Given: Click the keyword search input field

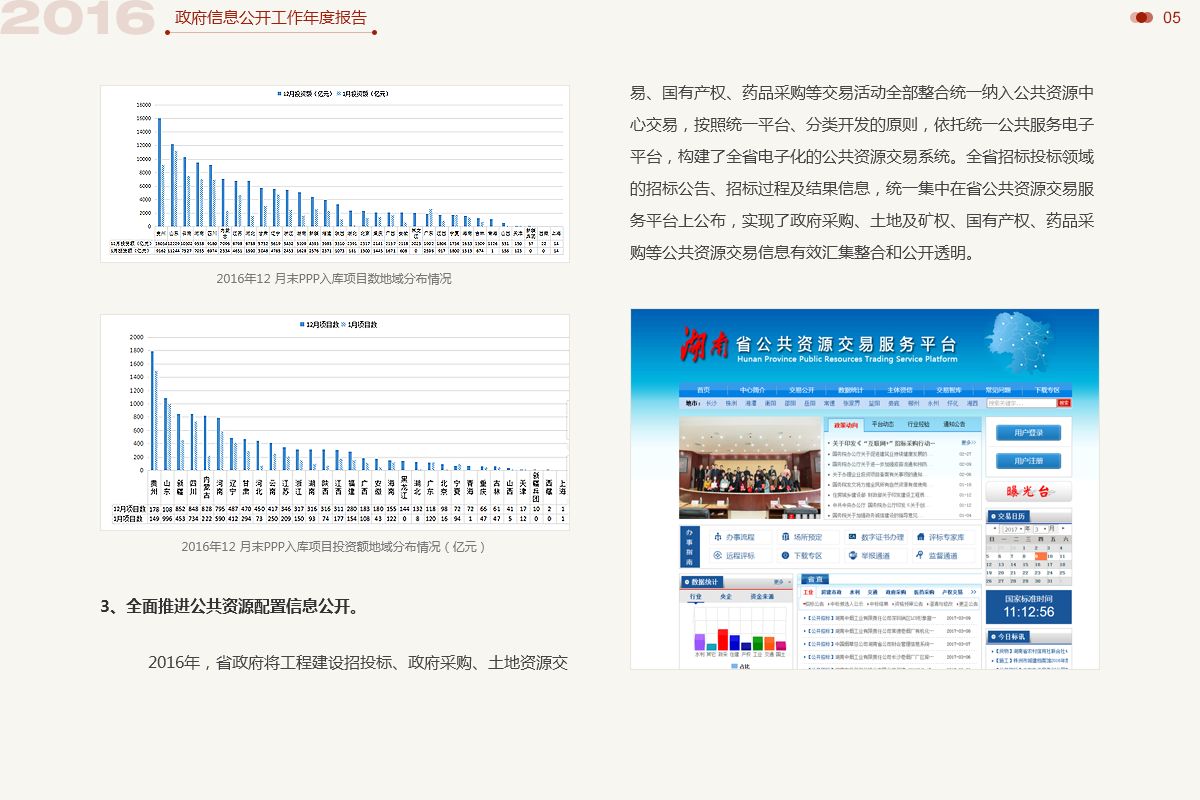Looking at the screenshot, I should tap(1021, 403).
